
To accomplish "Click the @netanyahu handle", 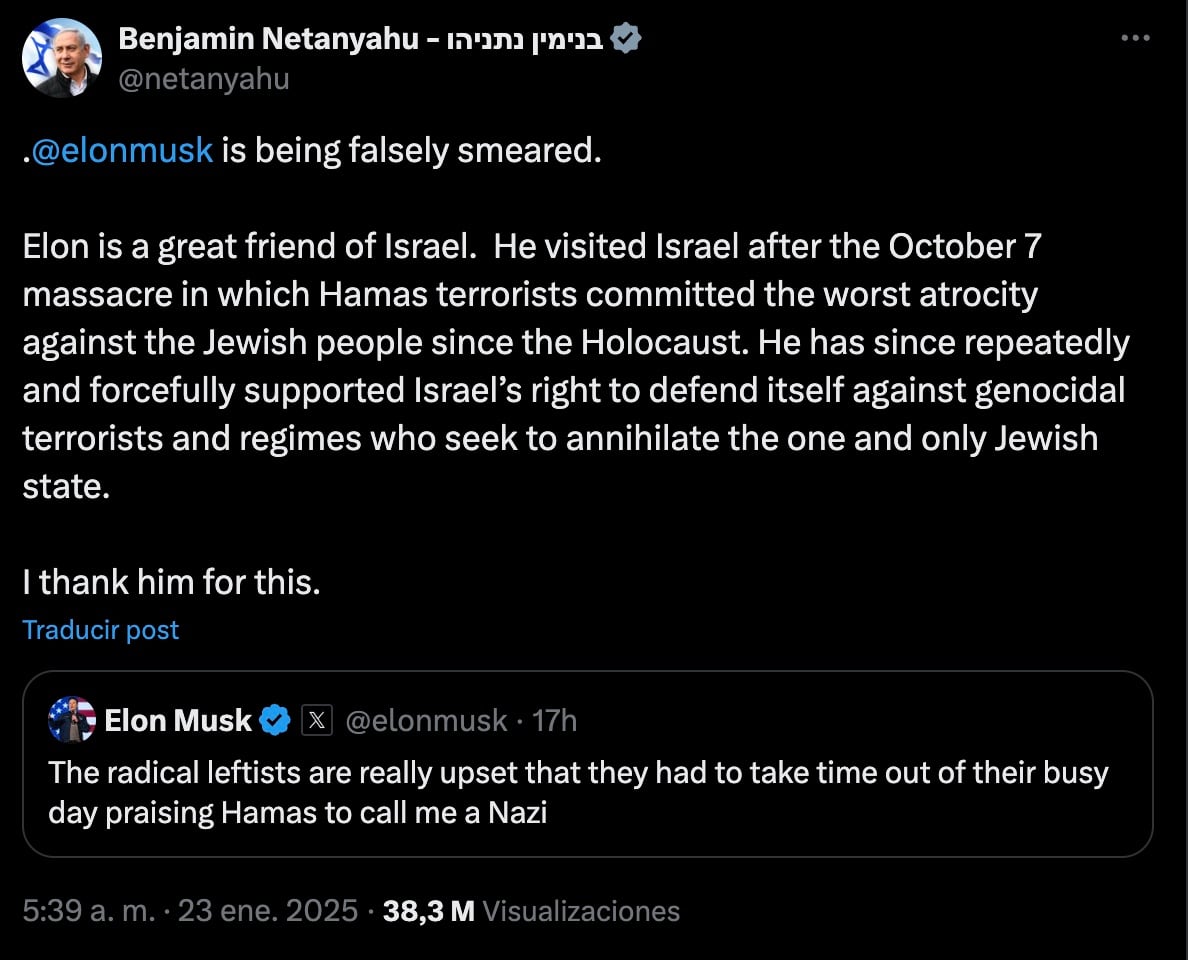I will coord(204,78).
